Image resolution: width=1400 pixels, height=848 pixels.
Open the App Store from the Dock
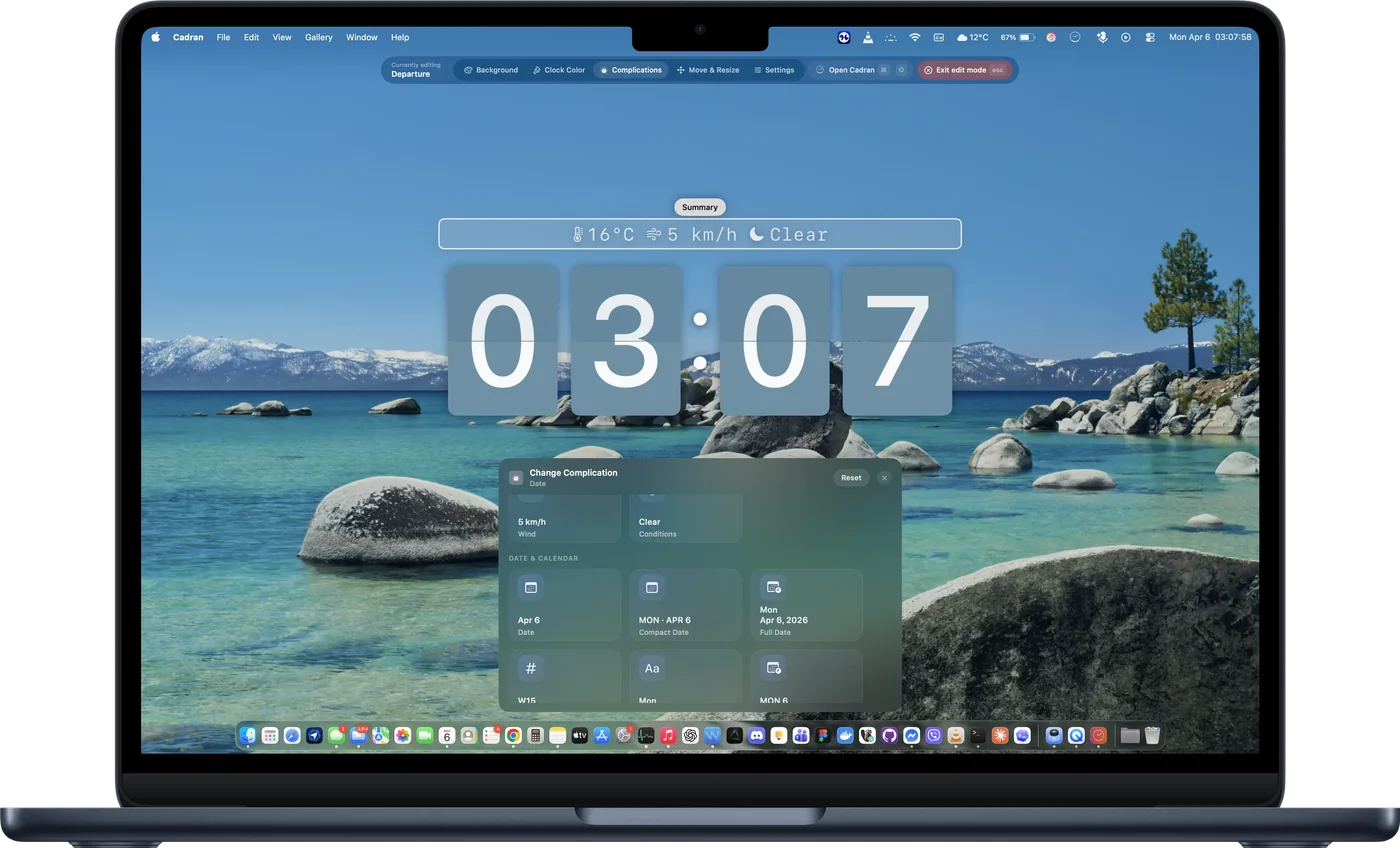coord(602,735)
